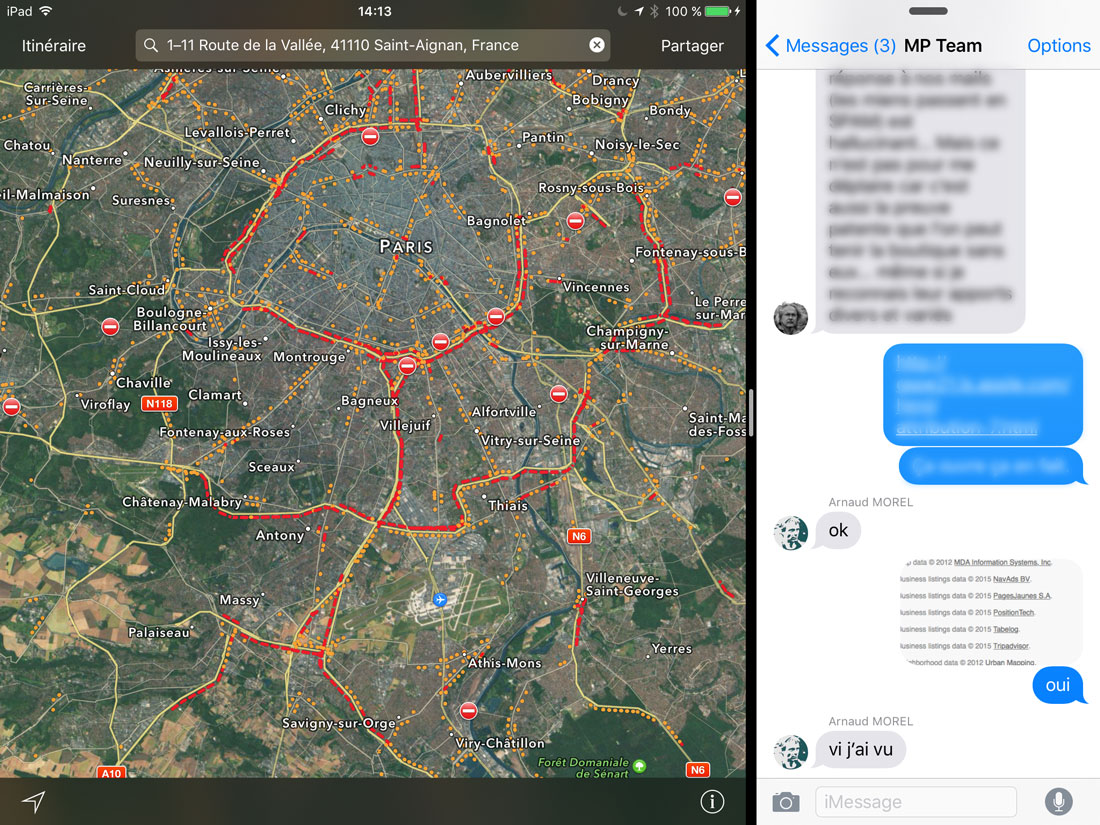Clear the Maps search field text
Screen dimensions: 1100x825
pyautogui.click(x=596, y=45)
